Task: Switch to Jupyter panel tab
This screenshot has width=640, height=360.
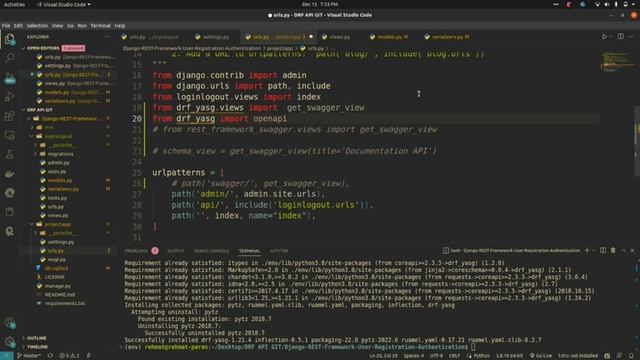Action: tap(279, 251)
